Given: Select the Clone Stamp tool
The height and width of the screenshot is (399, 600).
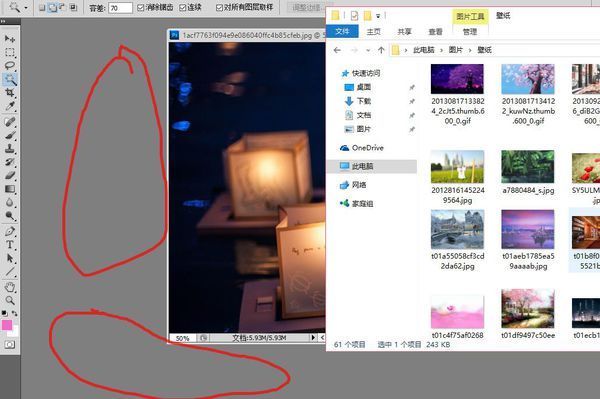Looking at the screenshot, I should [x=10, y=149].
